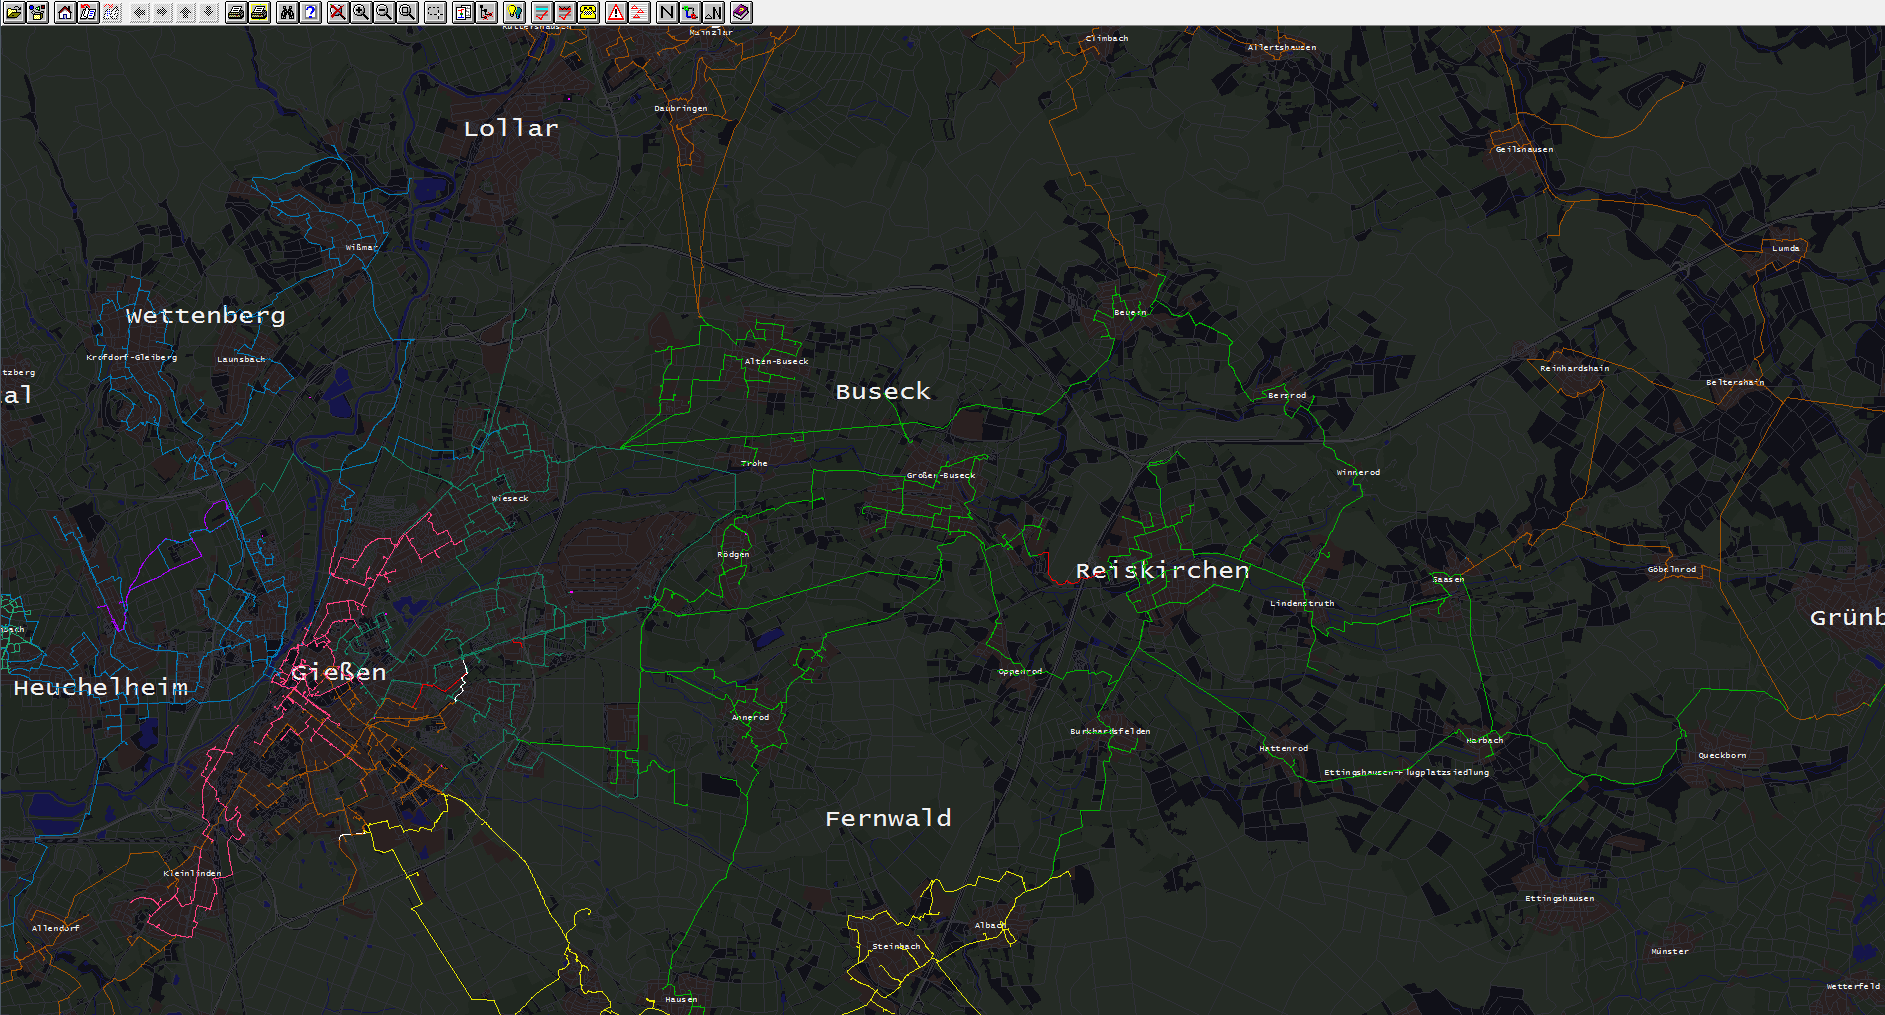Click the Daubringen village label
1885x1015 pixels.
click(x=681, y=109)
